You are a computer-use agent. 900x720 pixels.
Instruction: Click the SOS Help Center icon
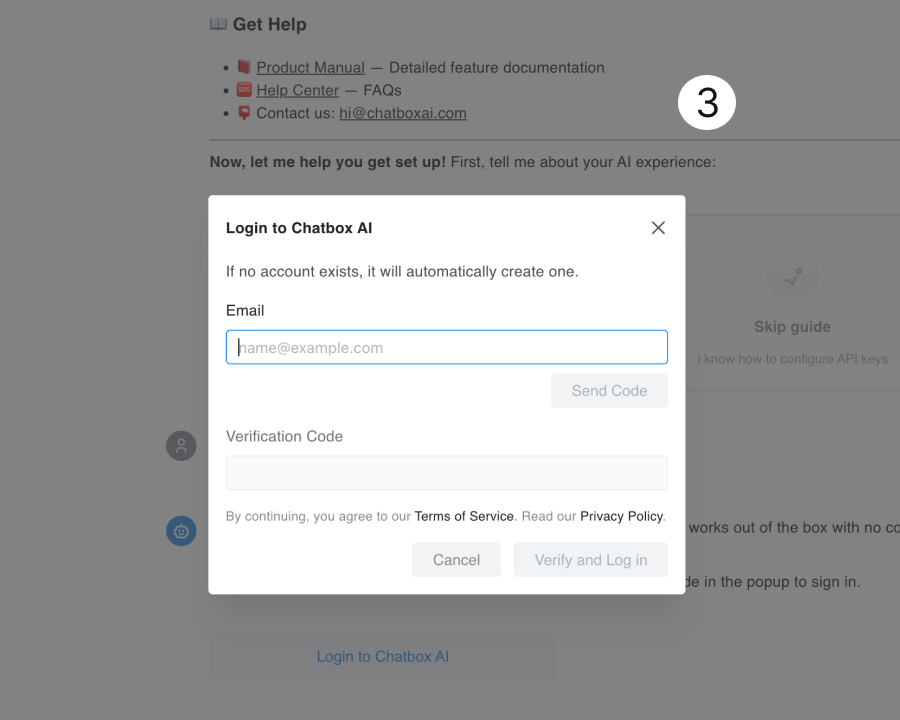point(244,90)
